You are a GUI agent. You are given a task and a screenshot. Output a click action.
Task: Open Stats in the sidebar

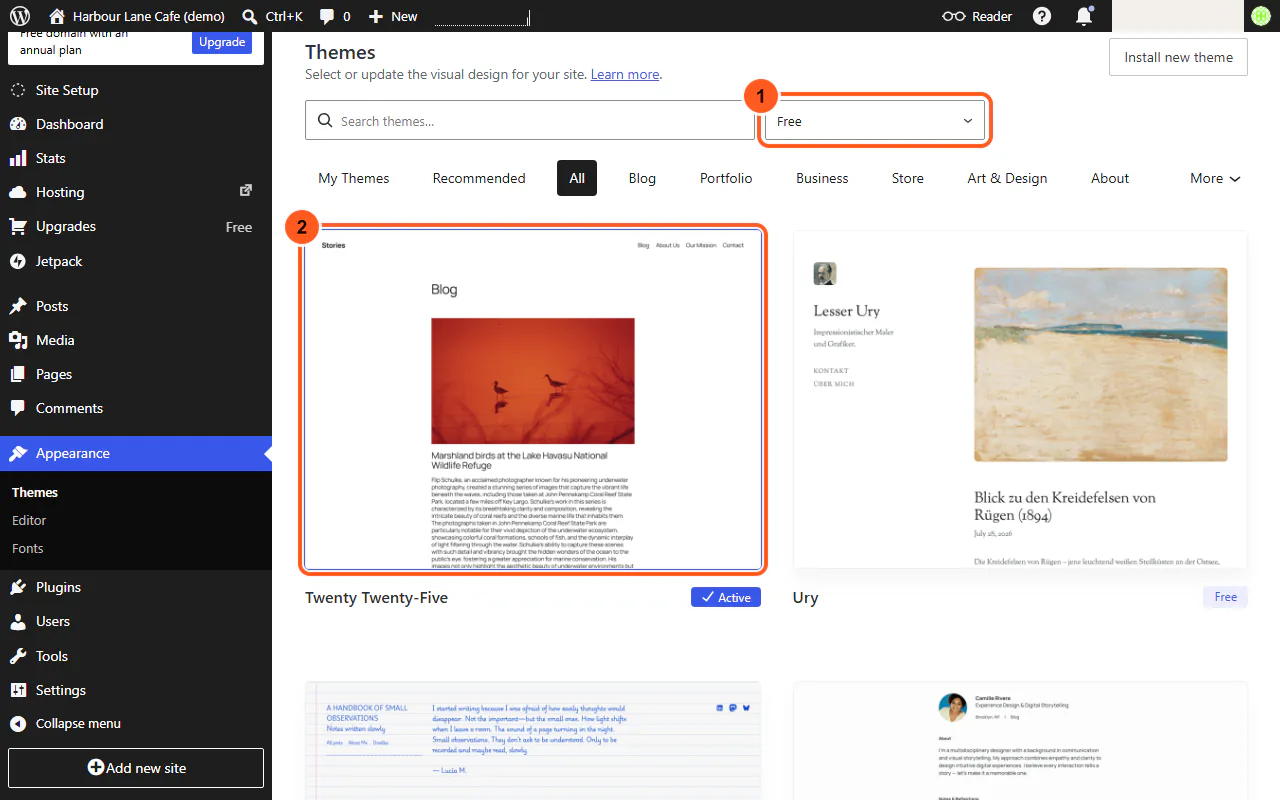pyautogui.click(x=136, y=158)
